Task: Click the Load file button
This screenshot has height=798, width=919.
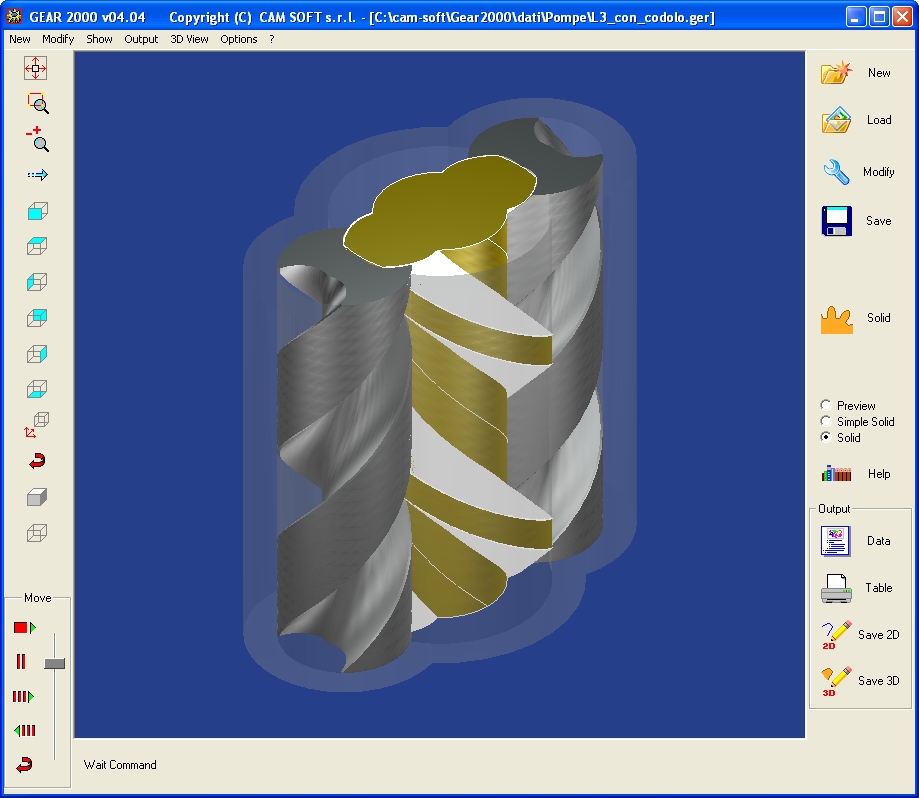Action: [x=836, y=120]
